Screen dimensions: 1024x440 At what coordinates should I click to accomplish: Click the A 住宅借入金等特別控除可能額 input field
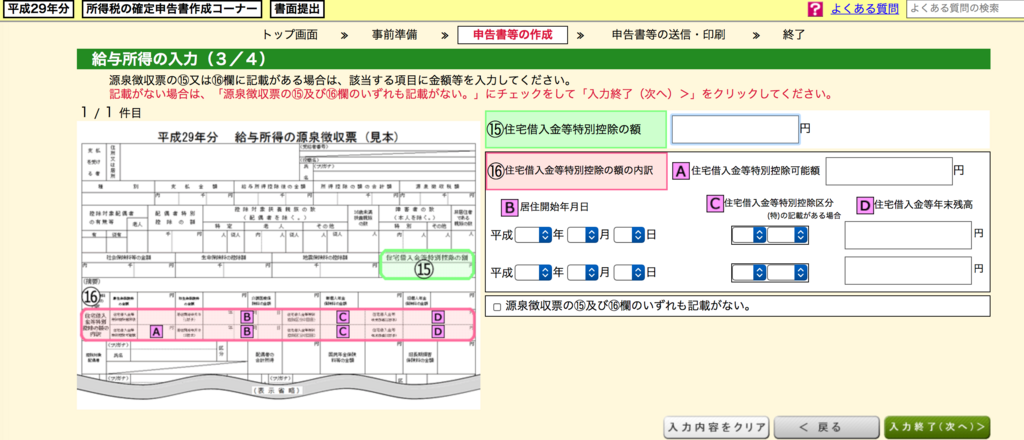(888, 171)
